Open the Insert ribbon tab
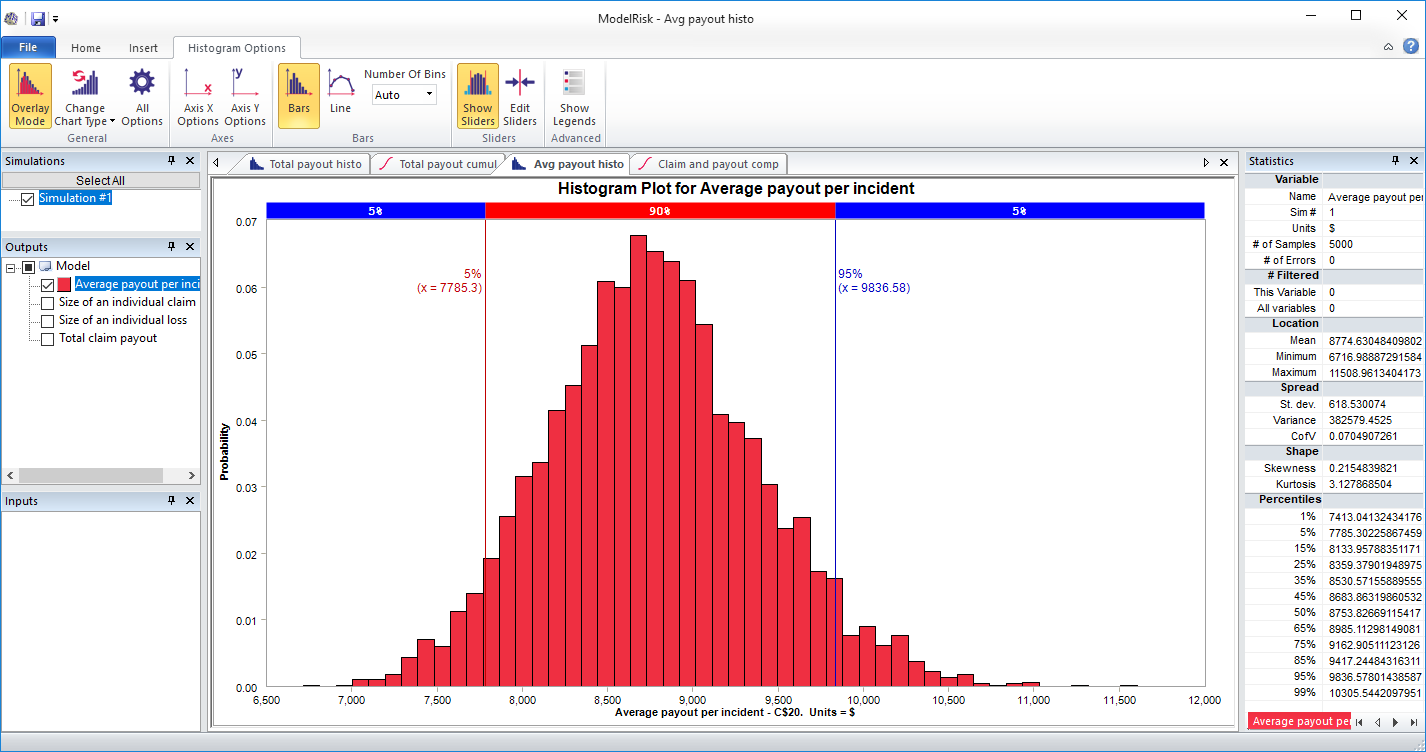The width and height of the screenshot is (1426, 752). tap(143, 47)
